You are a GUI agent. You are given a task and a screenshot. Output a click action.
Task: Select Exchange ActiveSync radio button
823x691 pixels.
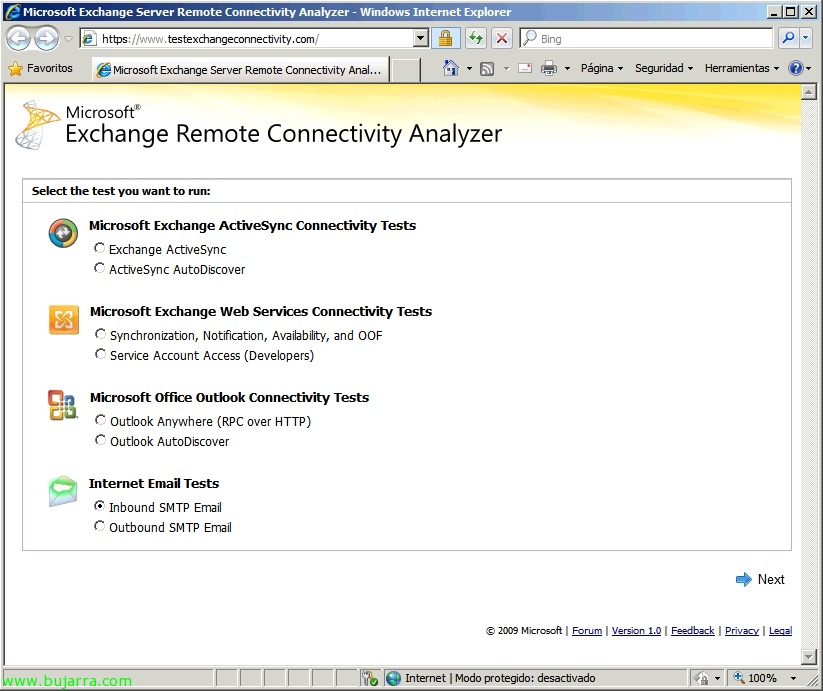point(99,248)
